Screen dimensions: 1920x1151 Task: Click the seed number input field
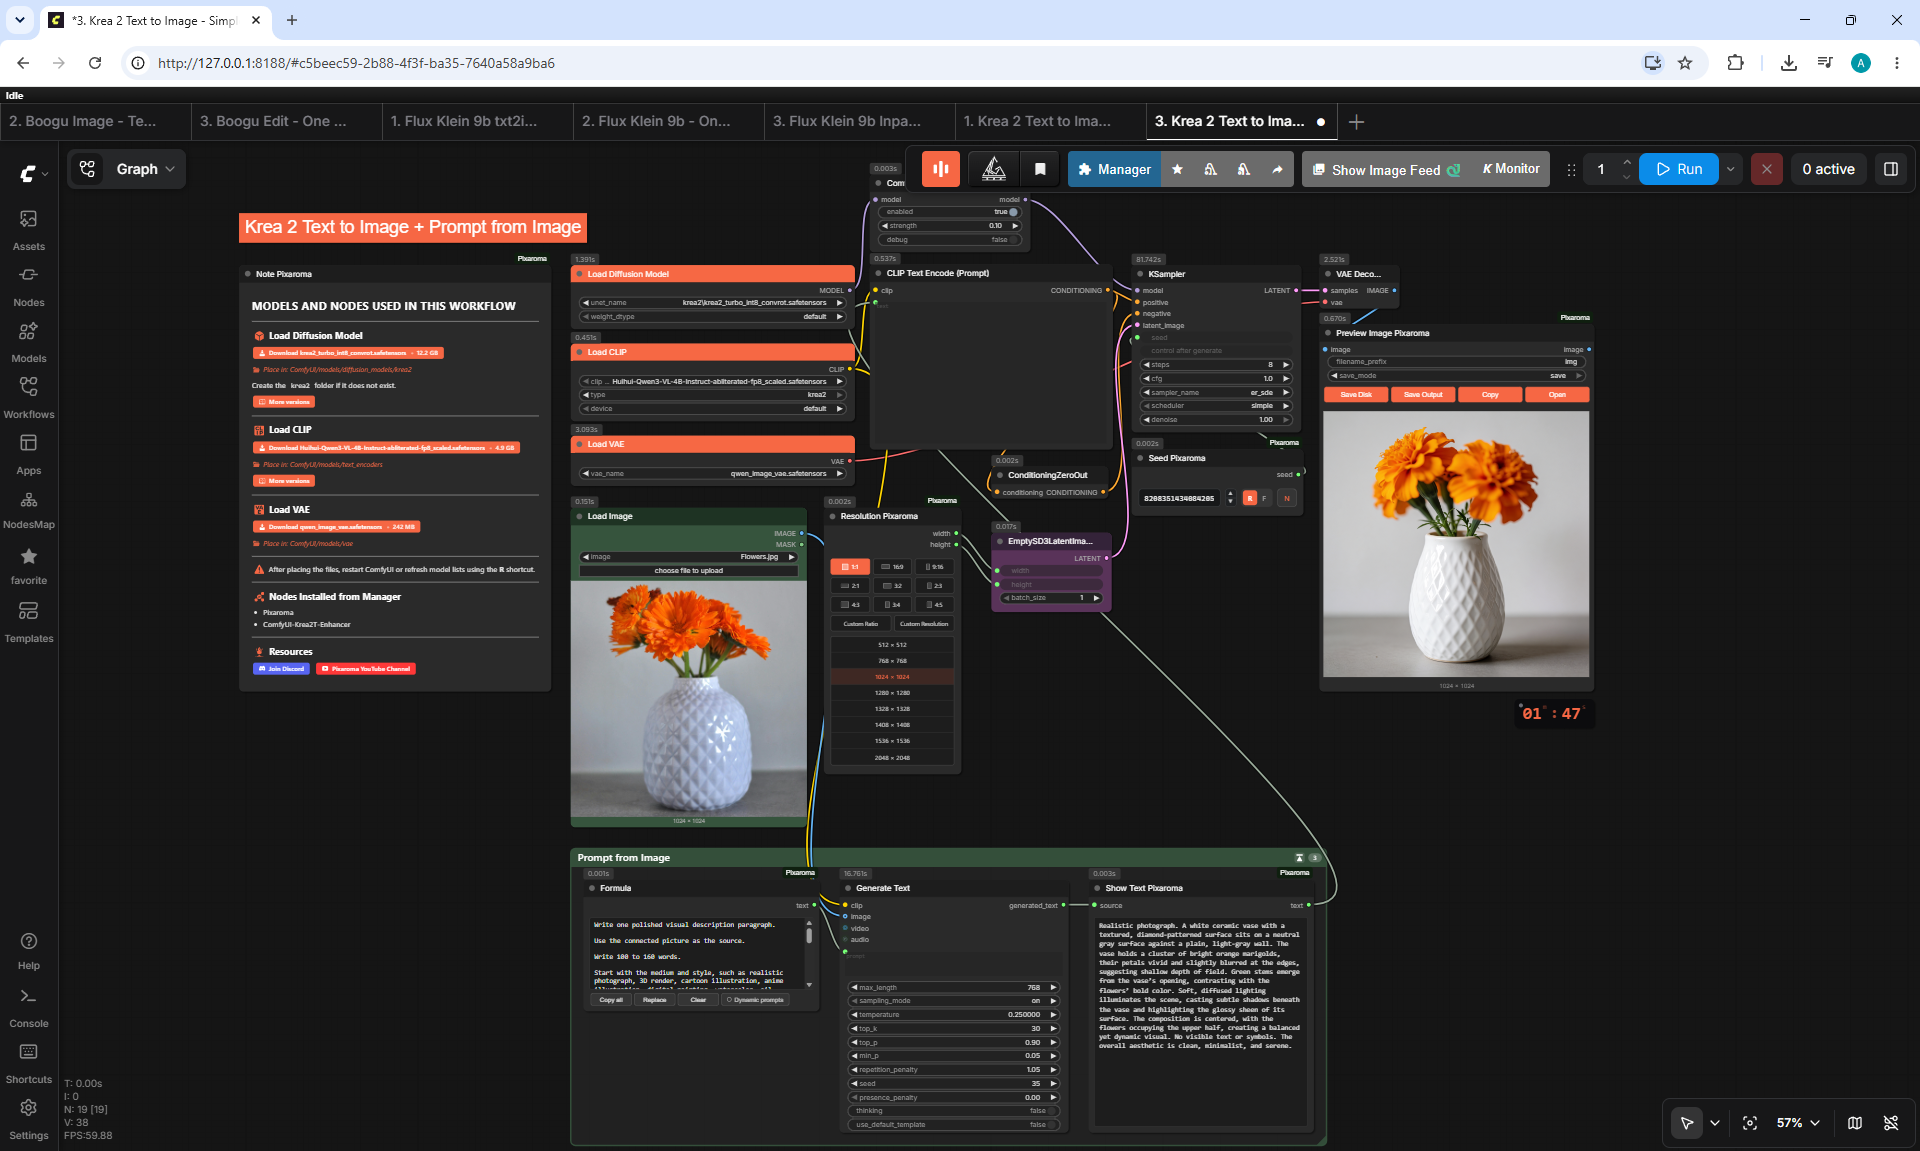click(1180, 498)
